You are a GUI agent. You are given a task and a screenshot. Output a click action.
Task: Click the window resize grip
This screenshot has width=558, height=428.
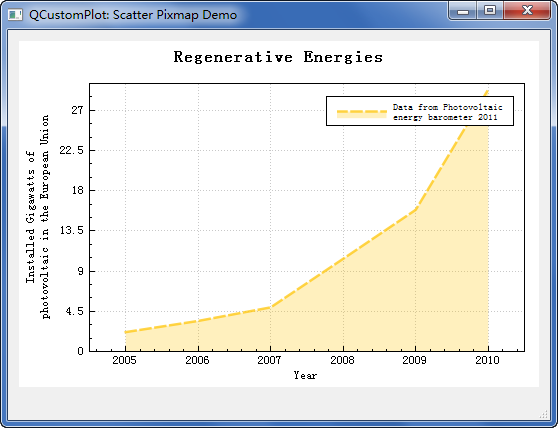(x=544, y=414)
